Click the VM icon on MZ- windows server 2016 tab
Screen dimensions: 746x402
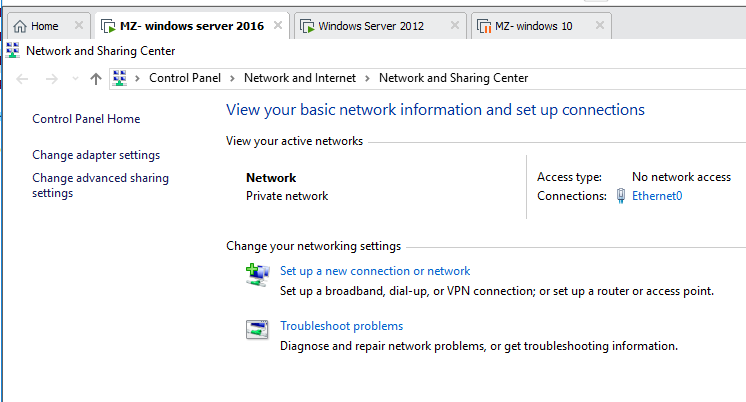tap(108, 26)
